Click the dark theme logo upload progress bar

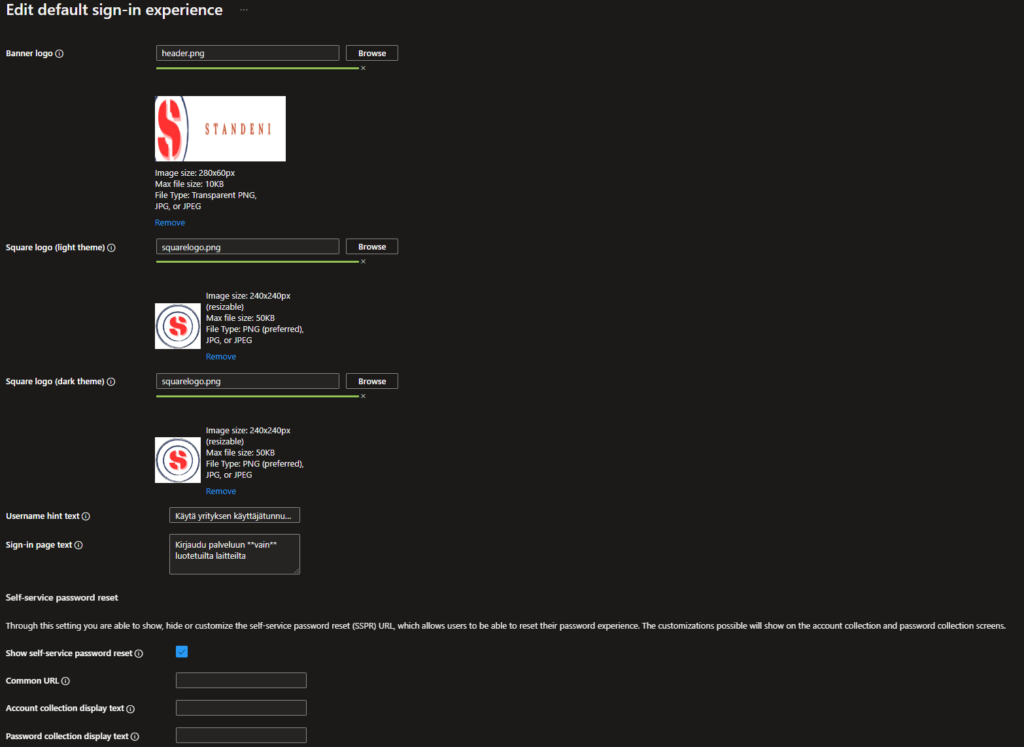(x=257, y=396)
